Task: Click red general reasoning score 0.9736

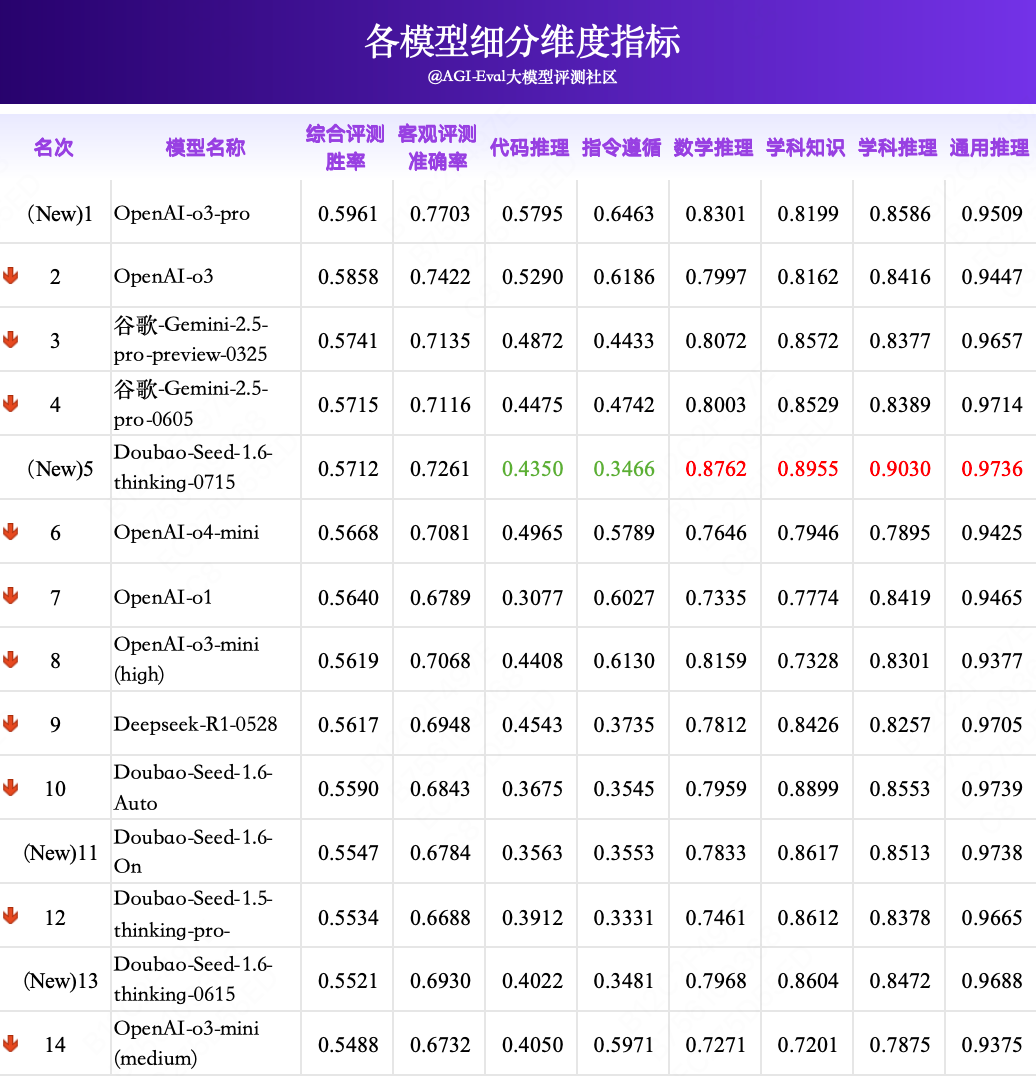Action: (x=991, y=469)
